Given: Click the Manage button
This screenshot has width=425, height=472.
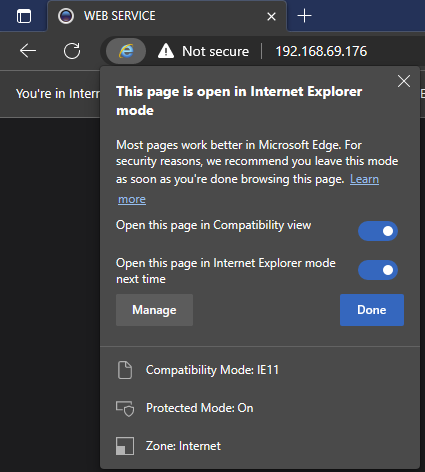Looking at the screenshot, I should tap(154, 310).
